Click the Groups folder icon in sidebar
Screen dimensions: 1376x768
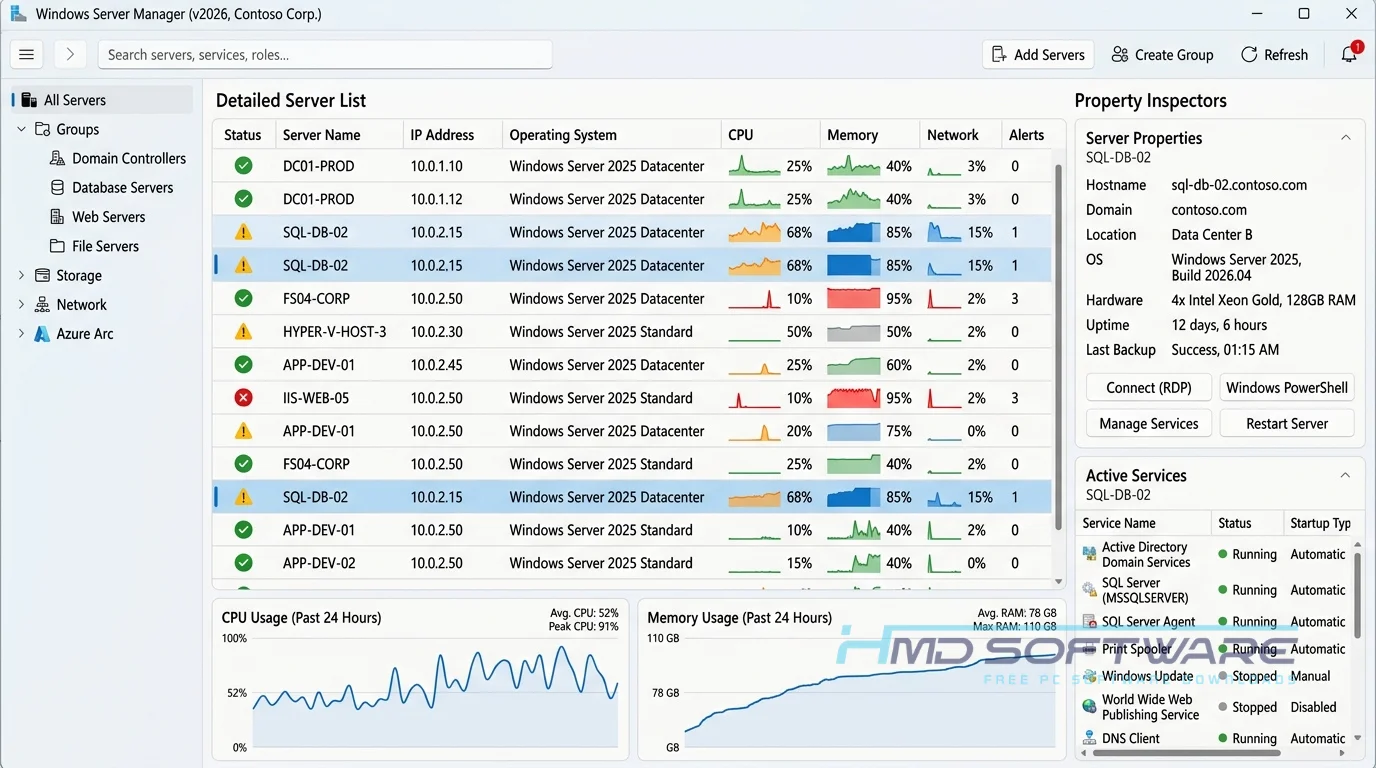43,129
